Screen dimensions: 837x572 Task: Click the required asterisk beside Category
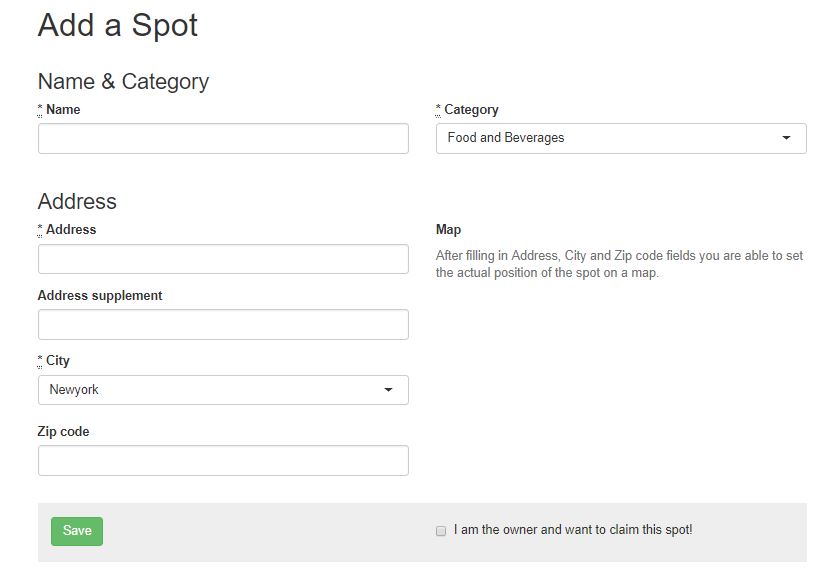pos(438,109)
